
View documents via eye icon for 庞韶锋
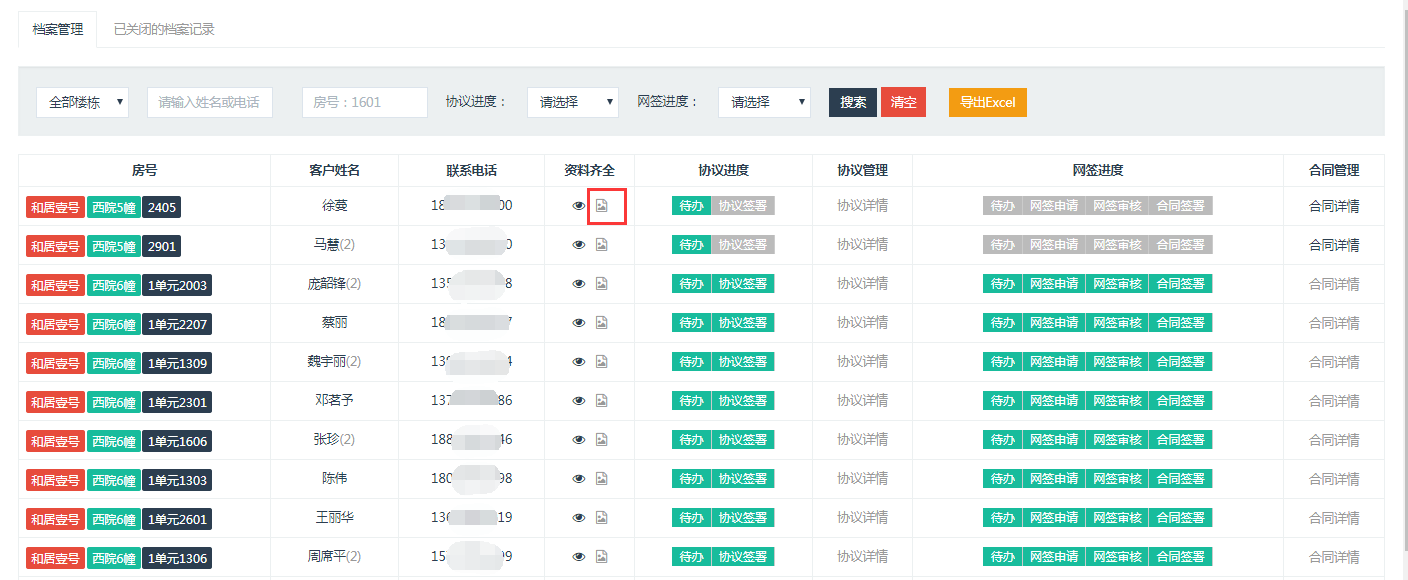pyautogui.click(x=578, y=284)
